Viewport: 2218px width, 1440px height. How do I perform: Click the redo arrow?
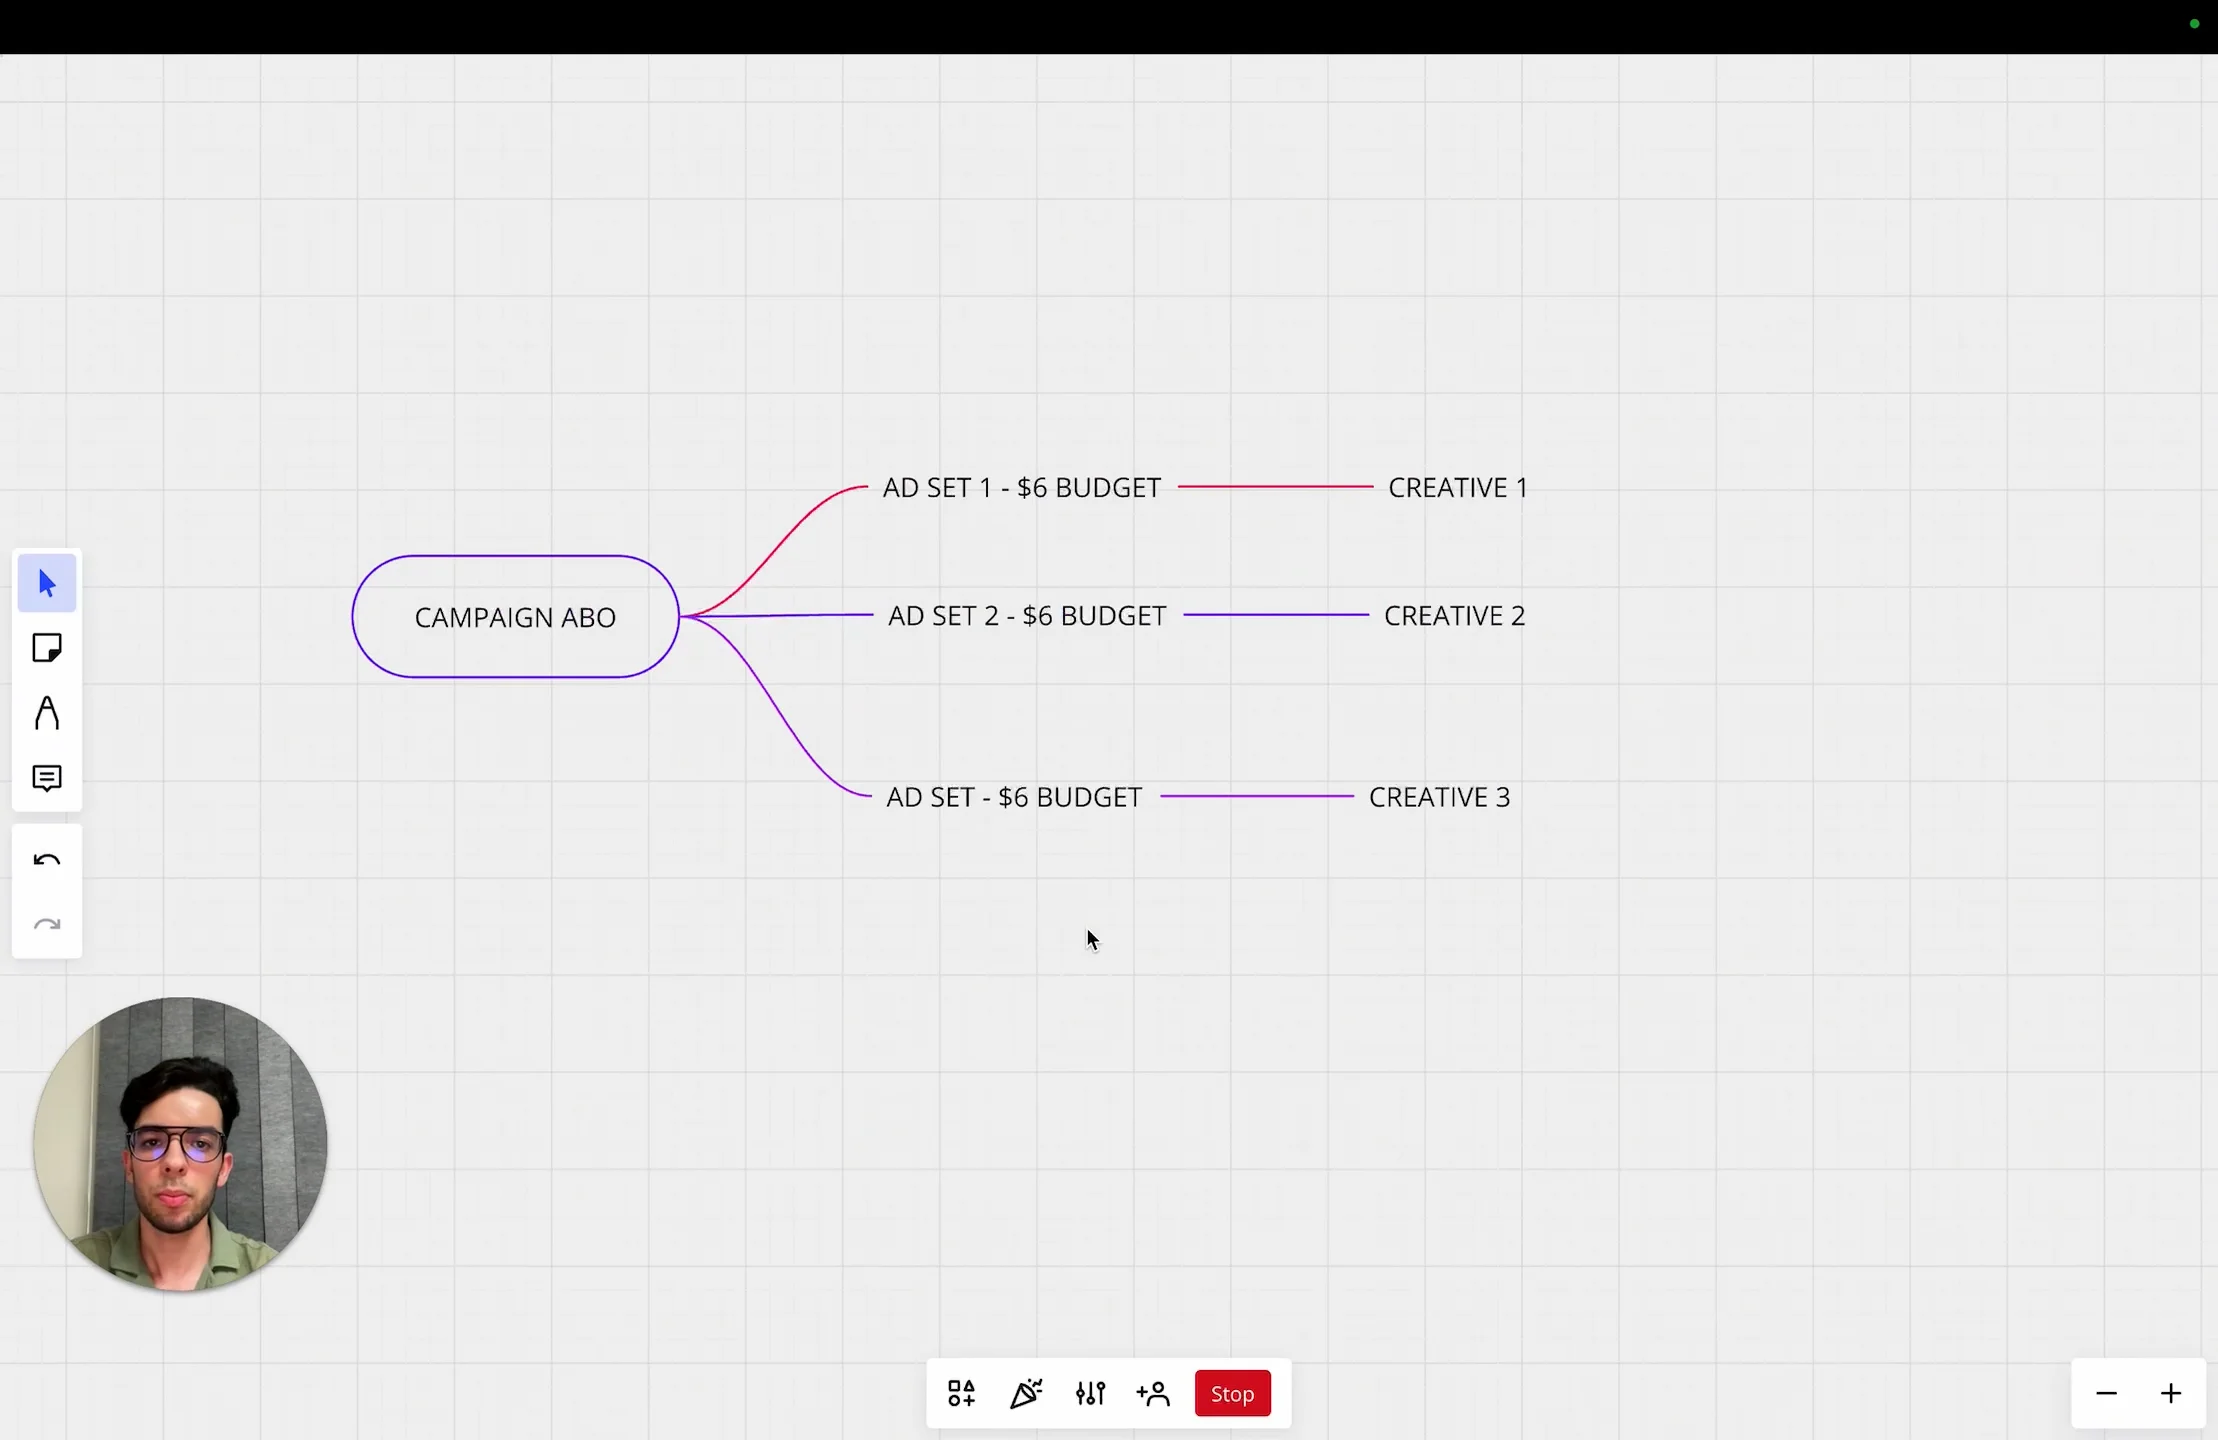pos(47,925)
